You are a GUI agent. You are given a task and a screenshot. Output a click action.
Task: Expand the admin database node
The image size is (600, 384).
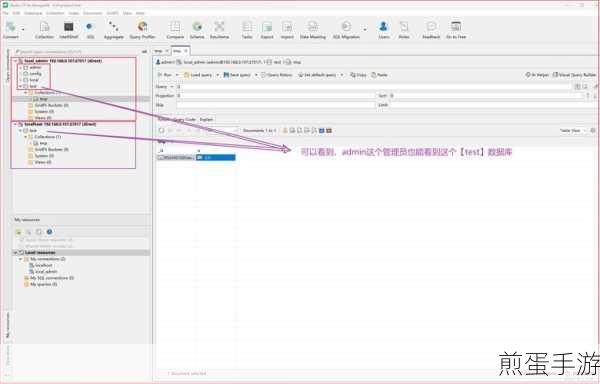coord(21,67)
